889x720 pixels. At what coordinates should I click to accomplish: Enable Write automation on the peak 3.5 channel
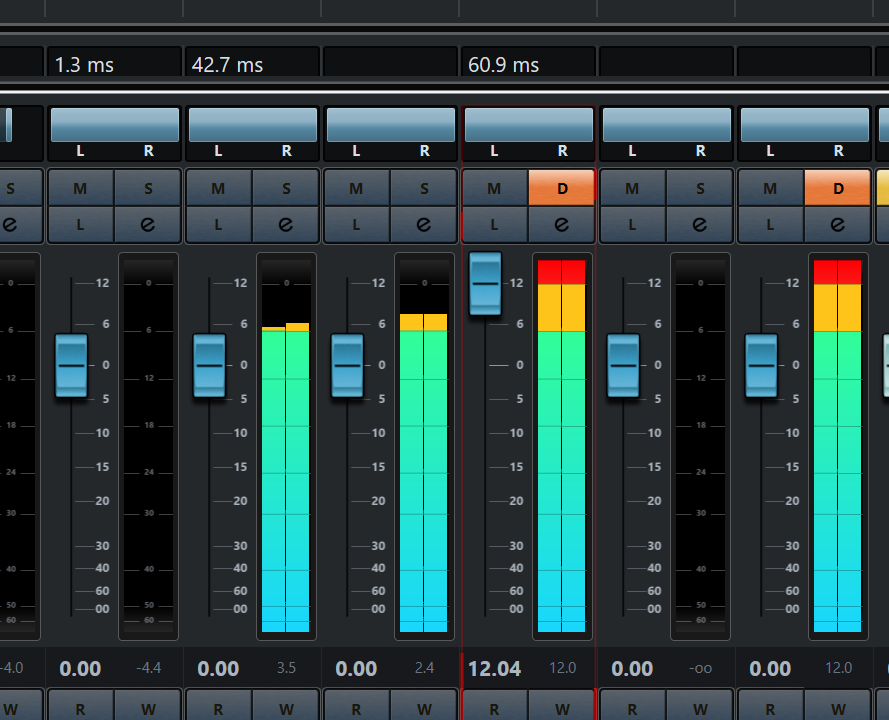tap(286, 706)
